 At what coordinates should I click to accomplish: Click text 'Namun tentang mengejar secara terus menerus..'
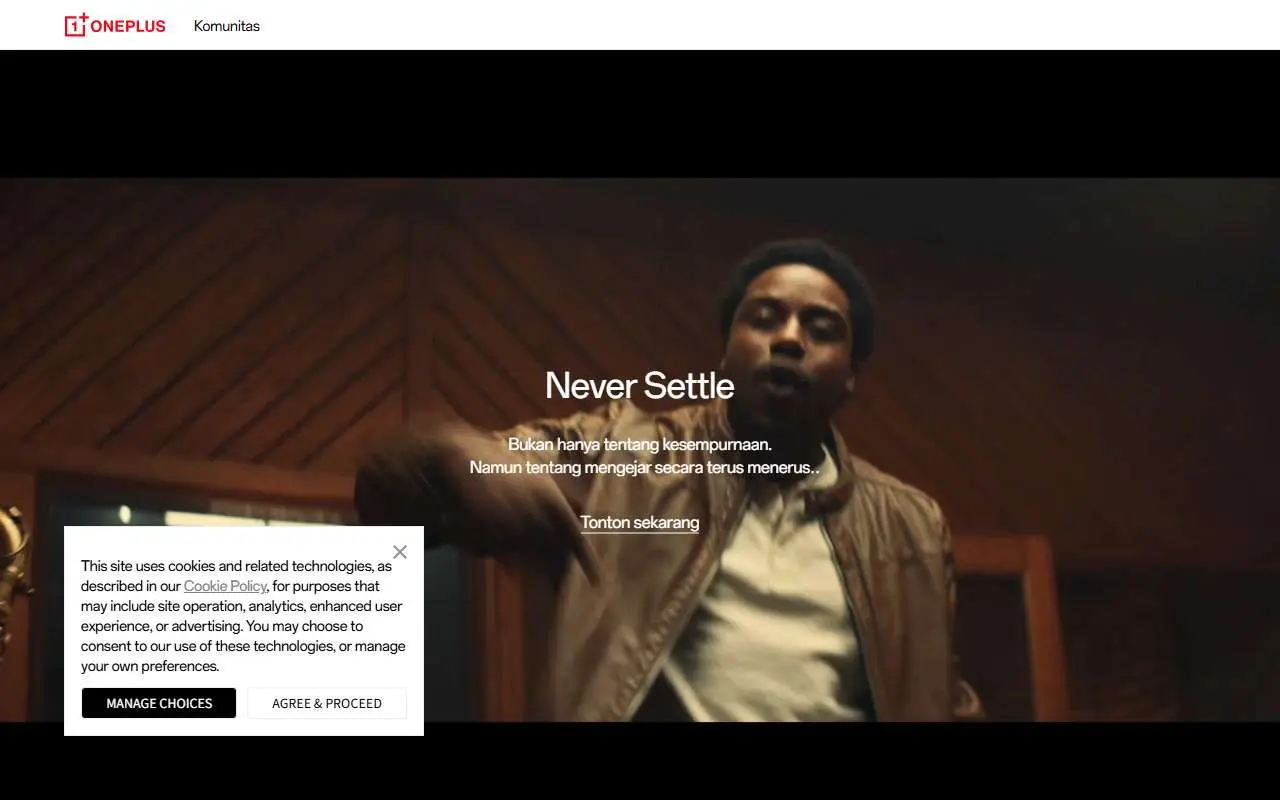(x=645, y=467)
